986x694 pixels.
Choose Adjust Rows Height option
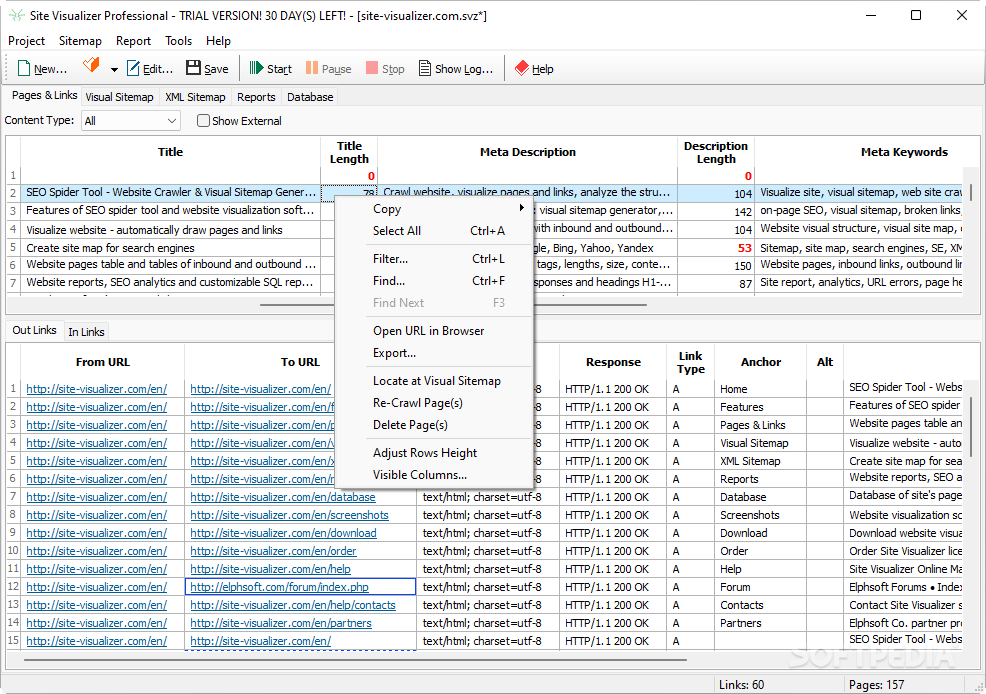click(434, 453)
